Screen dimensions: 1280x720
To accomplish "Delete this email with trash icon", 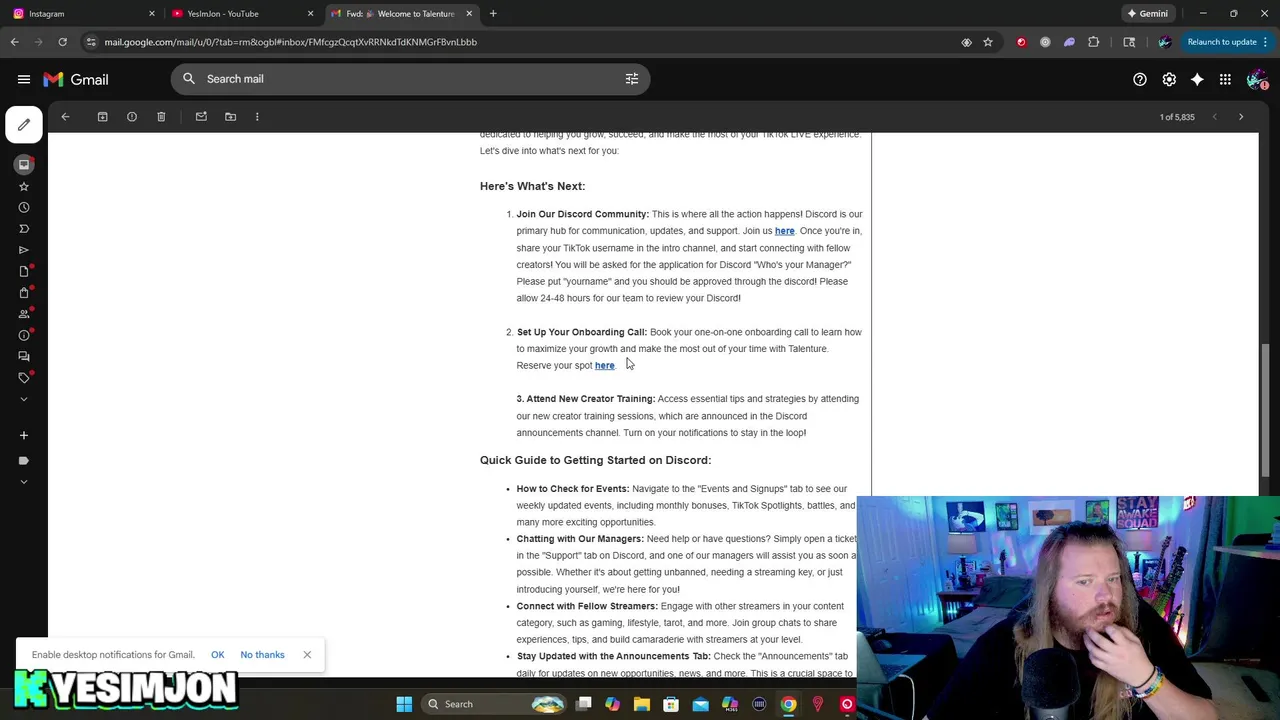I will [161, 117].
